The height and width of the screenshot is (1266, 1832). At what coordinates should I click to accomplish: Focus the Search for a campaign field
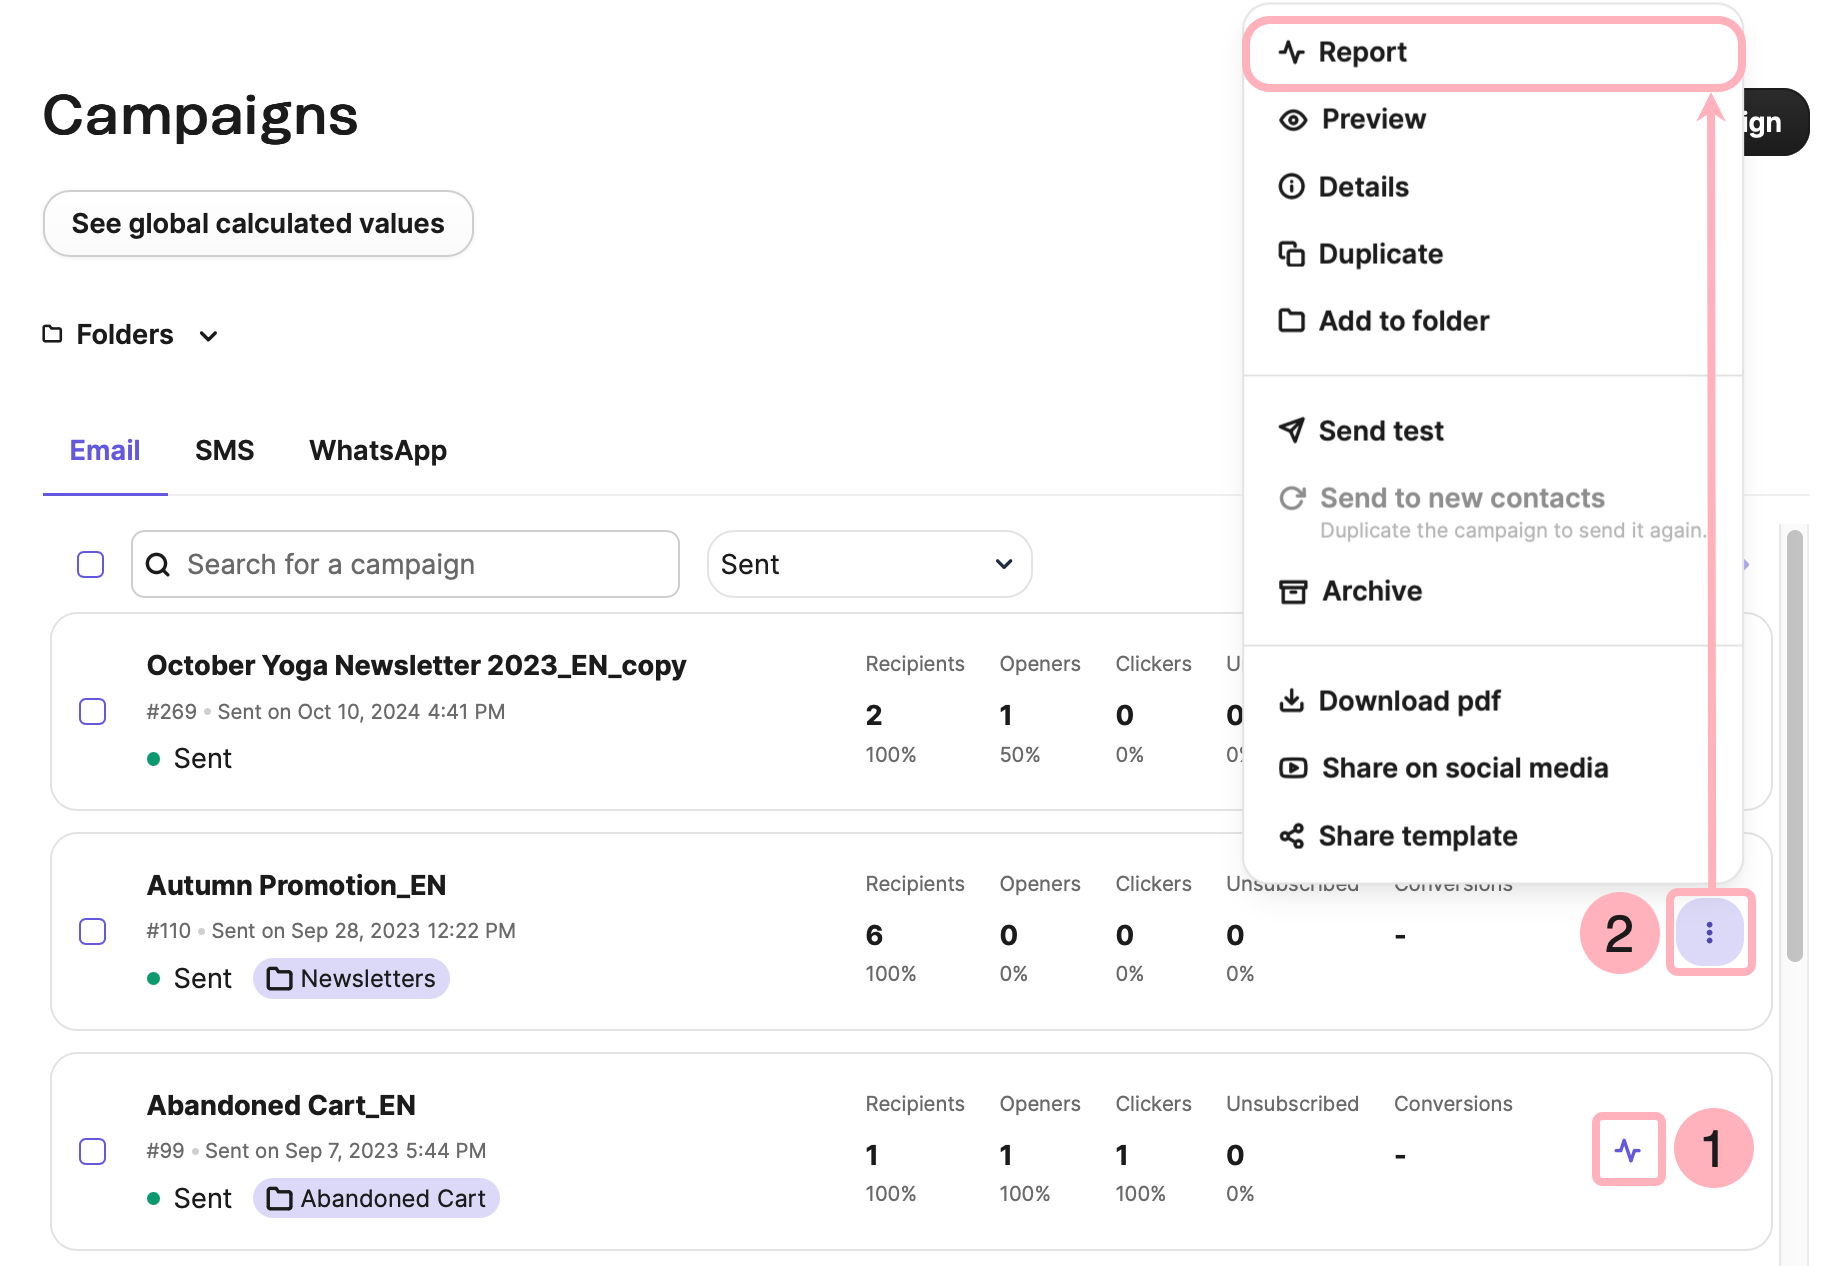pos(420,564)
